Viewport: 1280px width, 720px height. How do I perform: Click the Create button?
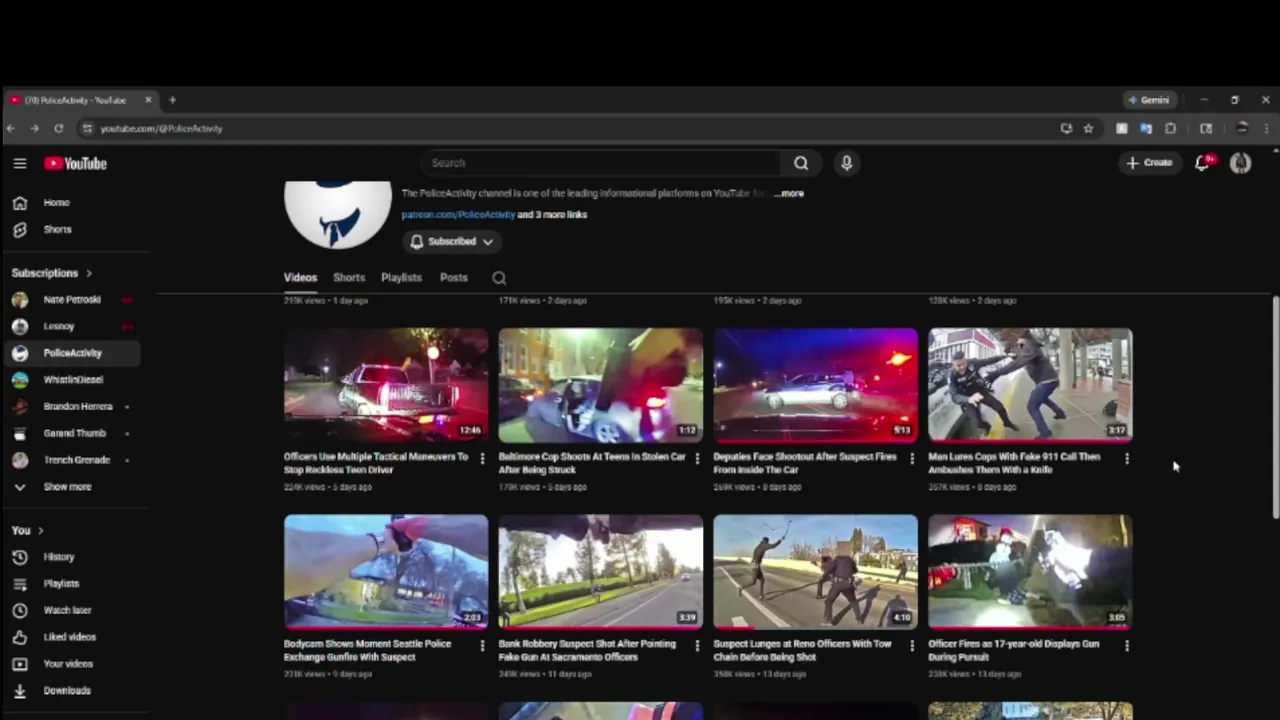point(1149,163)
